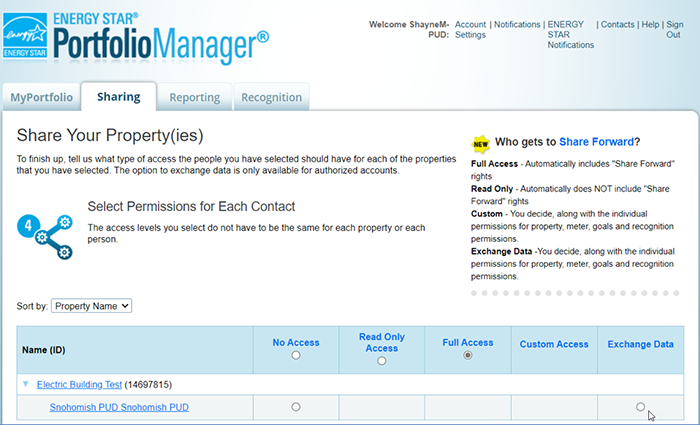The width and height of the screenshot is (700, 425).
Task: Collapse the Electric Building Test row triangle
Action: 26,384
